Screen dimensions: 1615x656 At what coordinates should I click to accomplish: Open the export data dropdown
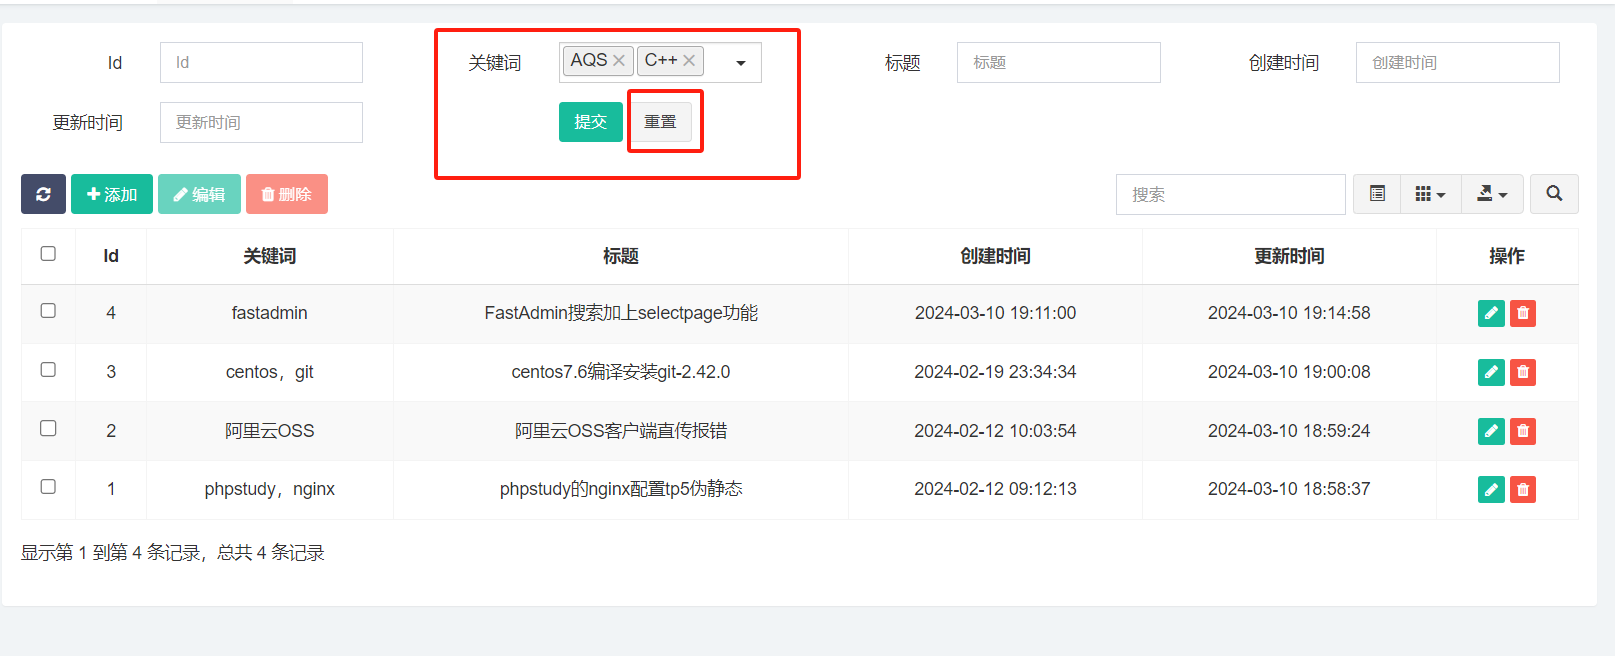[x=1492, y=194]
